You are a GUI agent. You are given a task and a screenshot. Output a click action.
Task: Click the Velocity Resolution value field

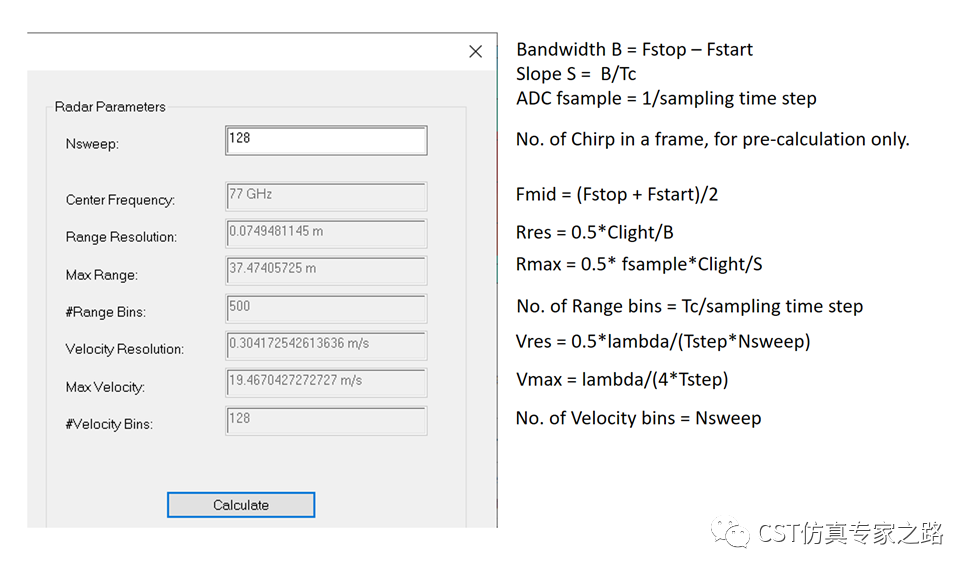(326, 346)
